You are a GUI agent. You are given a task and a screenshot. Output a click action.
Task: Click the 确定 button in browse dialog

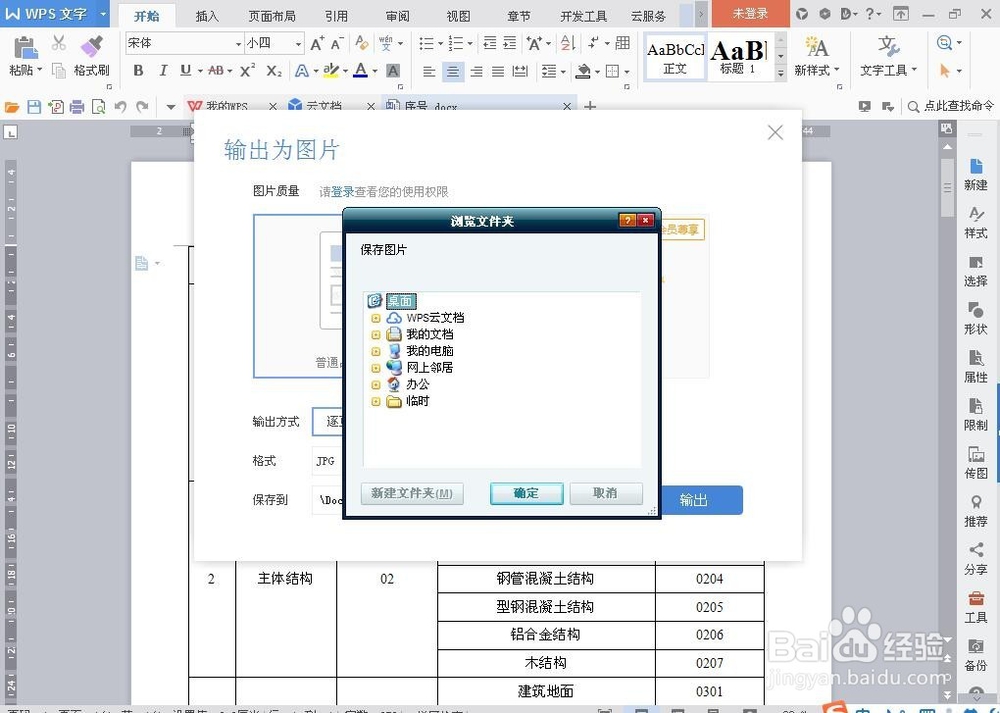[526, 493]
